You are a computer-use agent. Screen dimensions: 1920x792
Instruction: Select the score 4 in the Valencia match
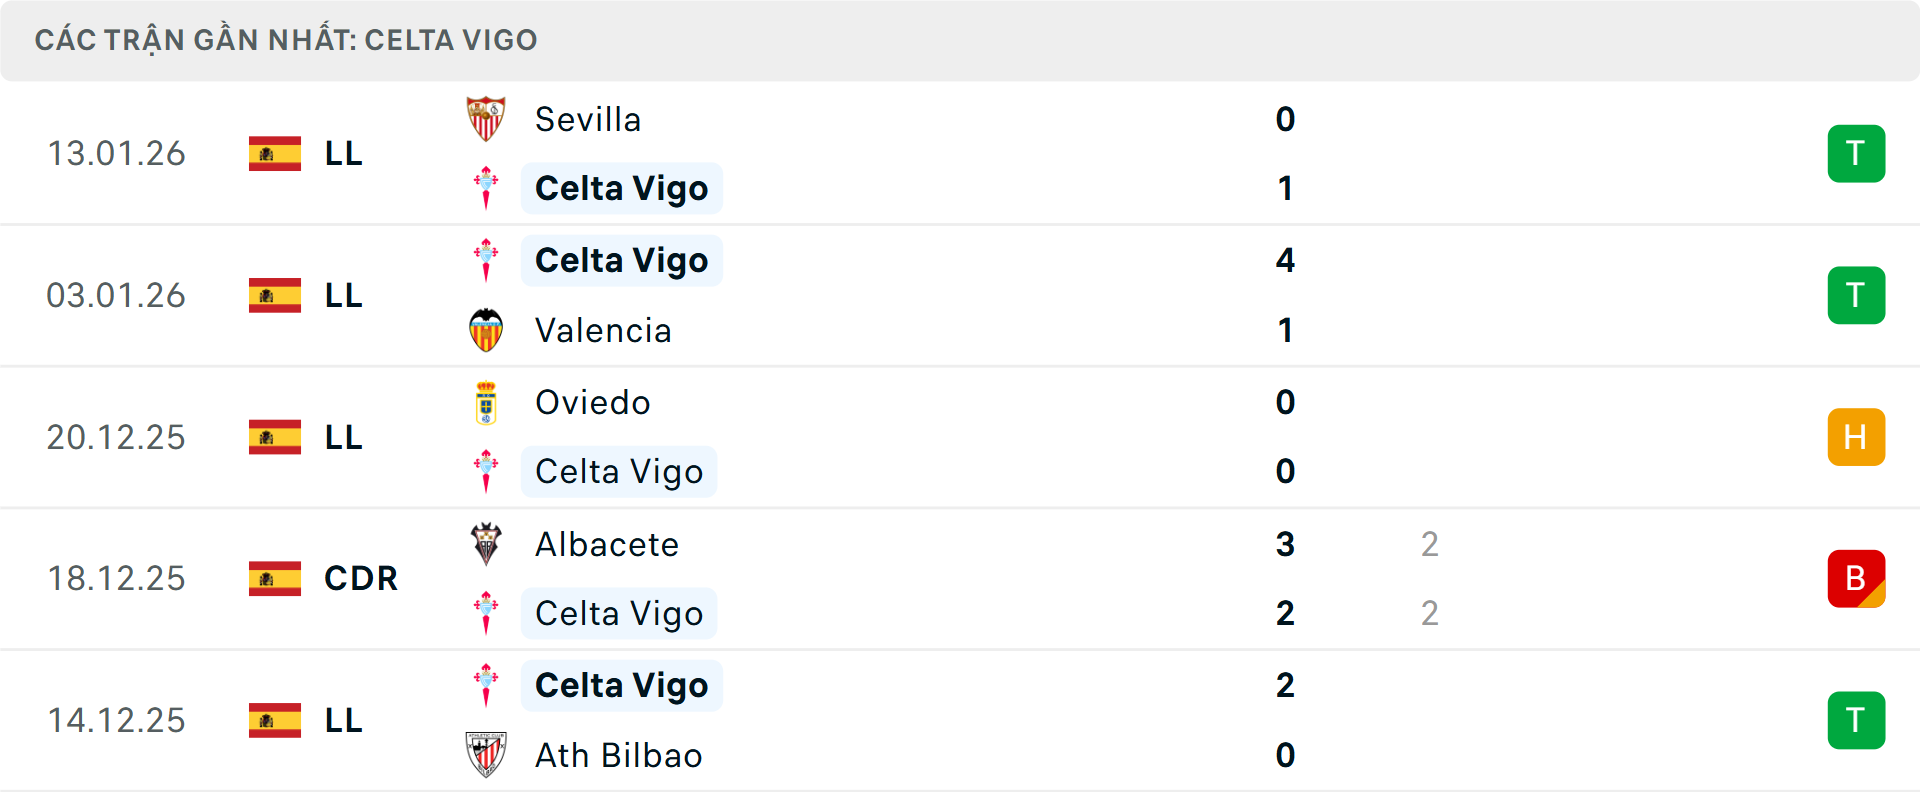[x=1285, y=260]
